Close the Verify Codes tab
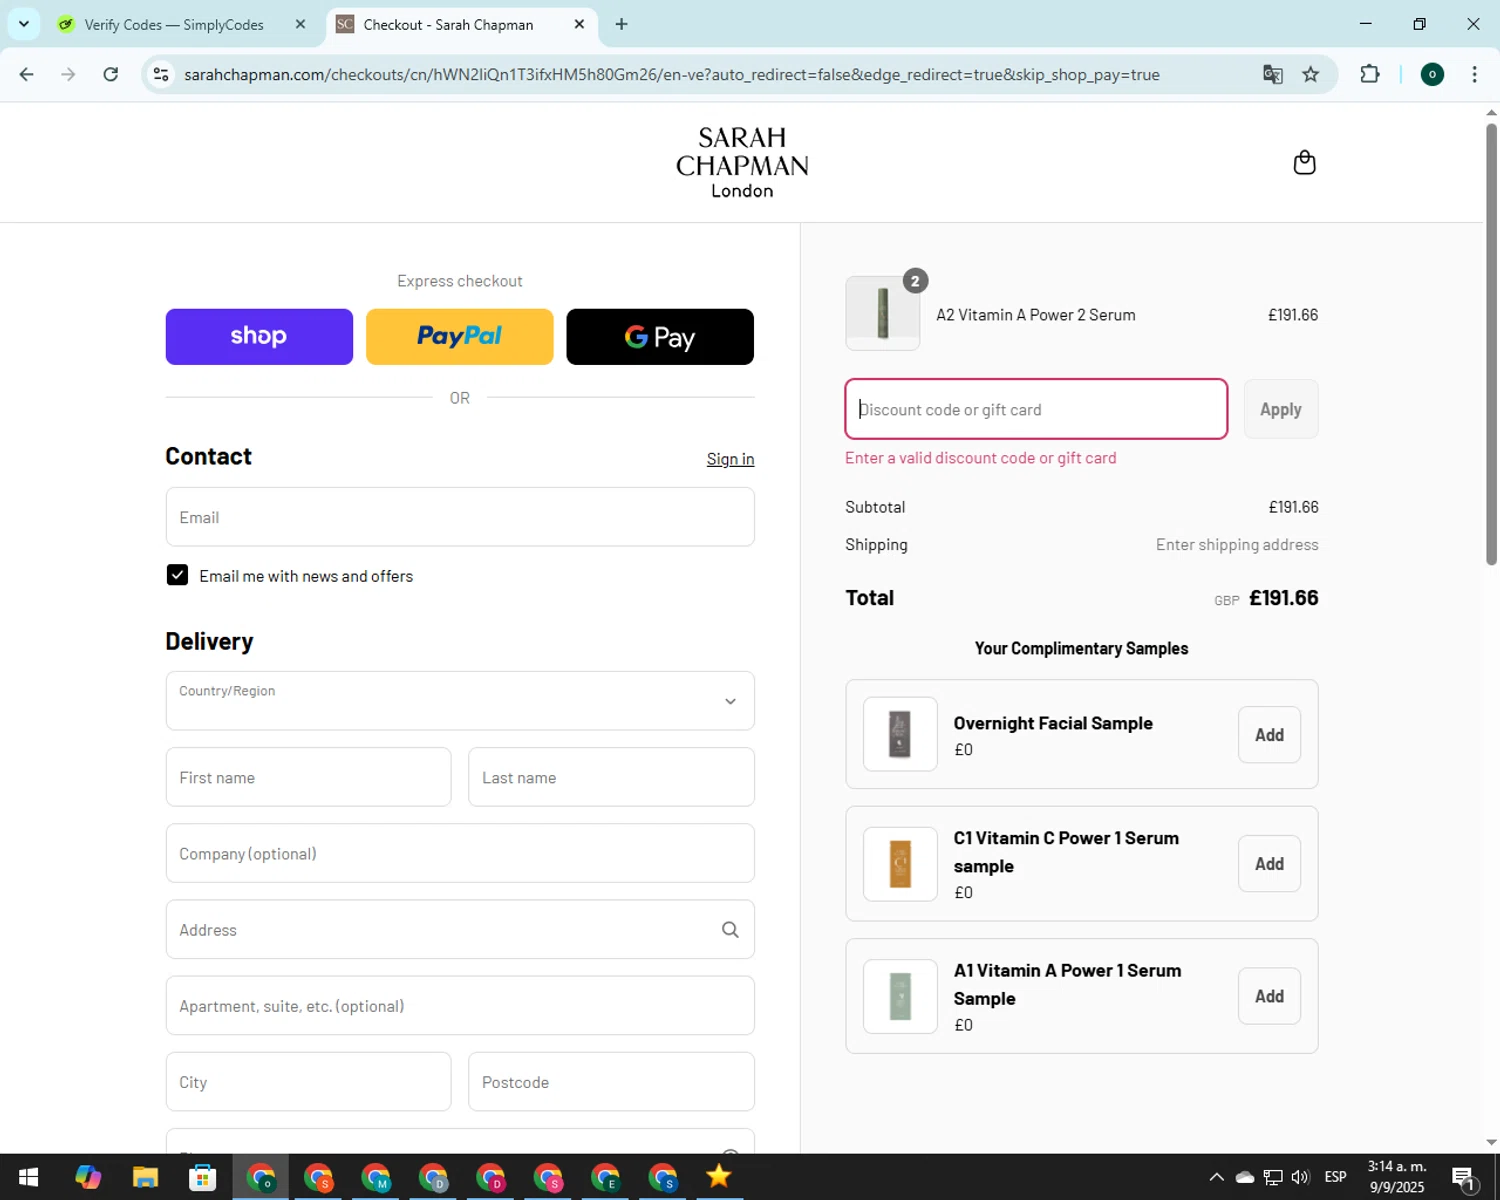This screenshot has width=1500, height=1200. coord(300,24)
